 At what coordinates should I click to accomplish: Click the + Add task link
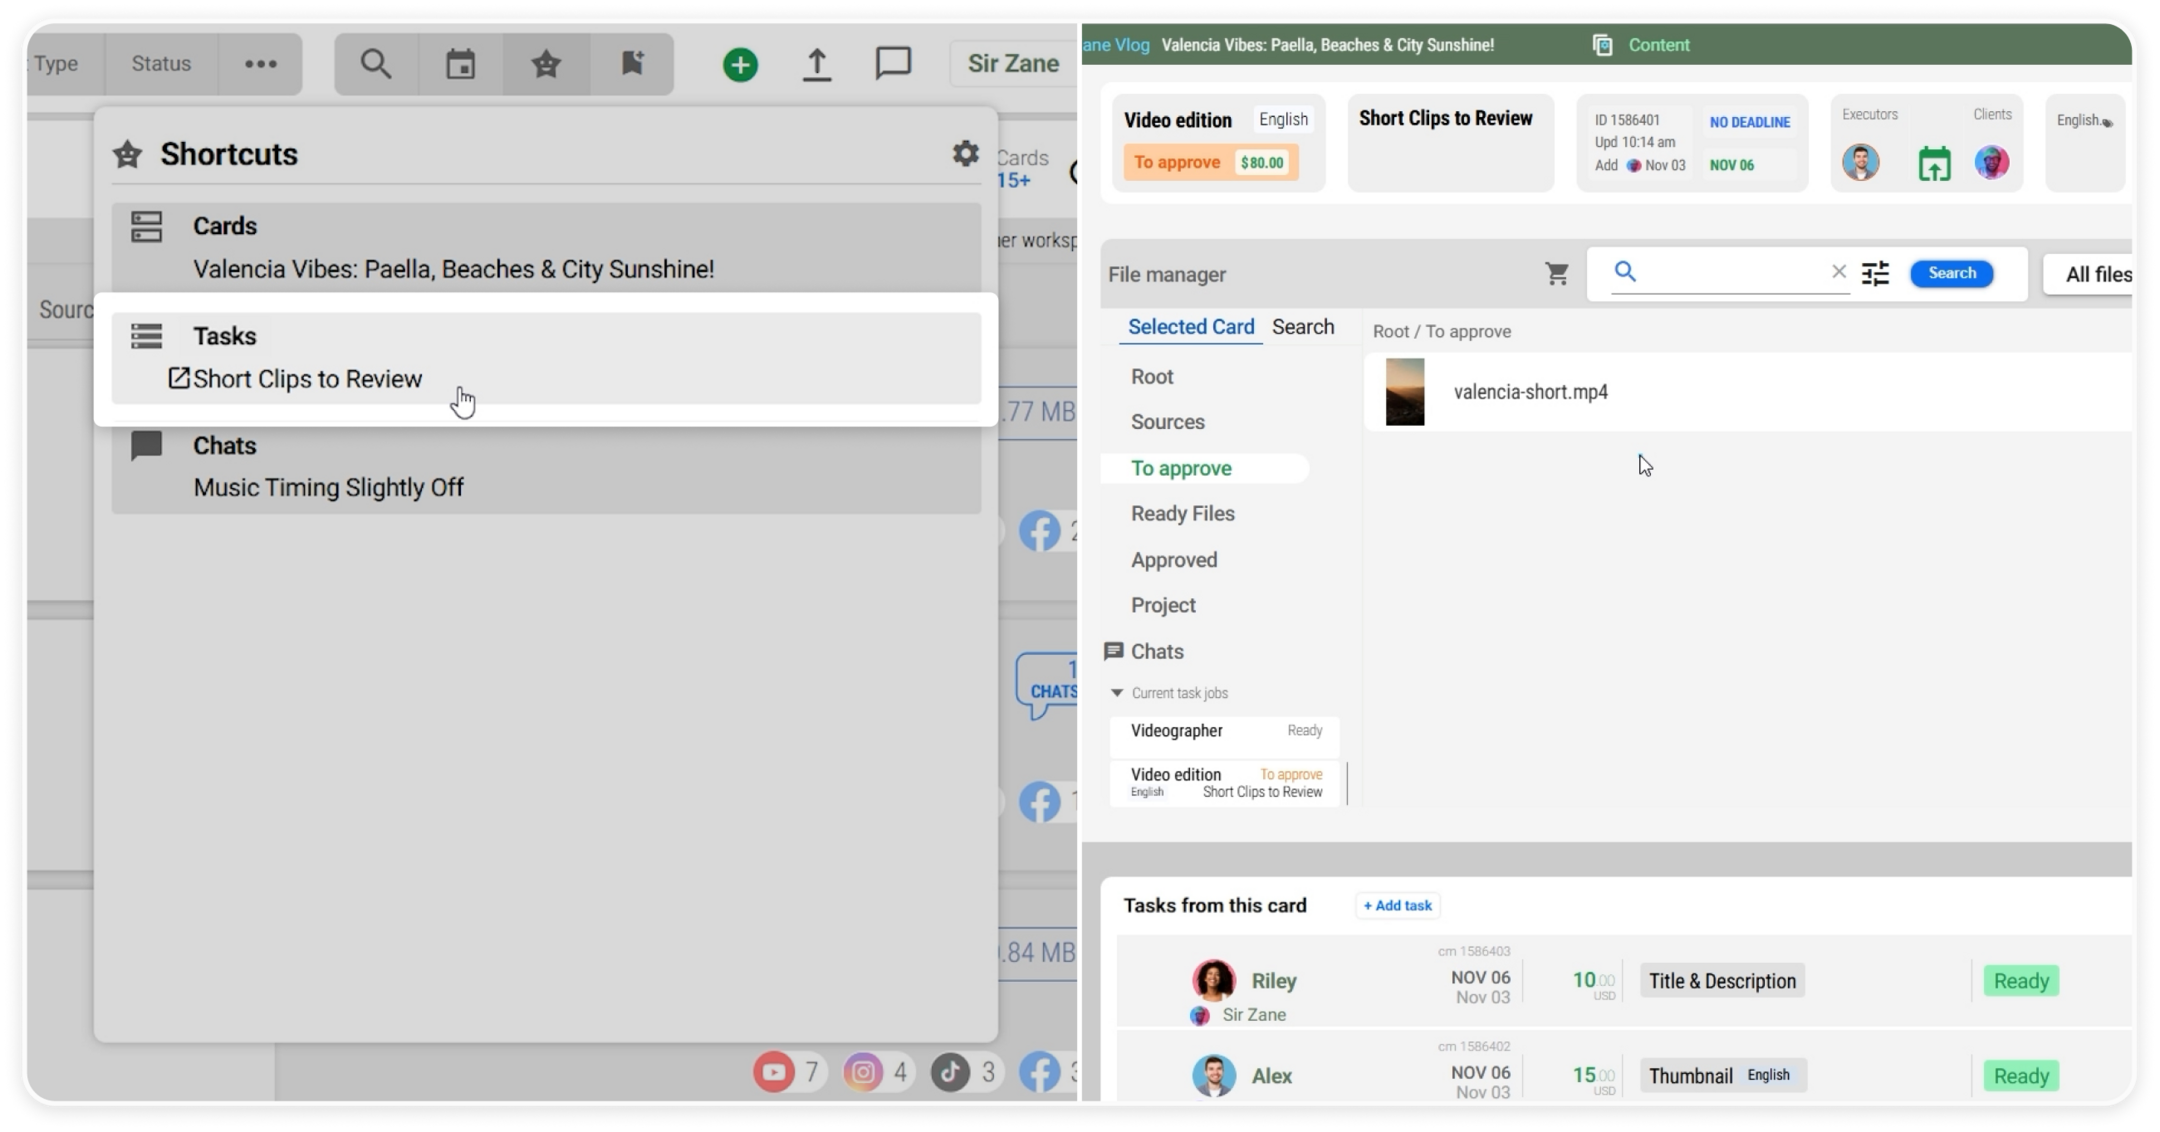coord(1397,905)
